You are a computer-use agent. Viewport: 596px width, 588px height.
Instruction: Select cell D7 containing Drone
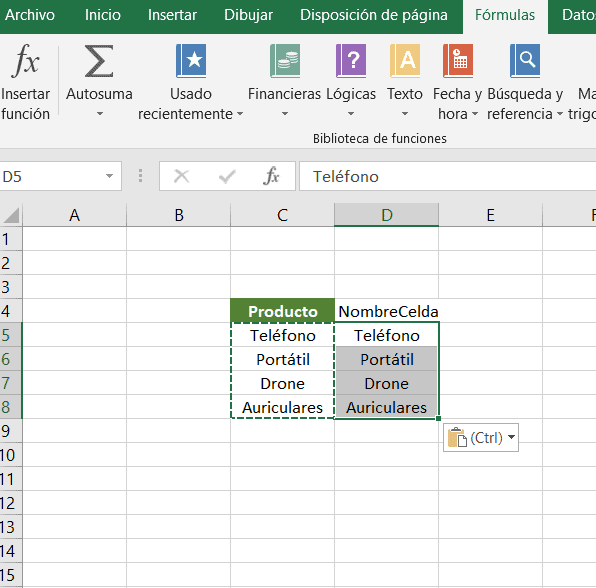point(387,383)
